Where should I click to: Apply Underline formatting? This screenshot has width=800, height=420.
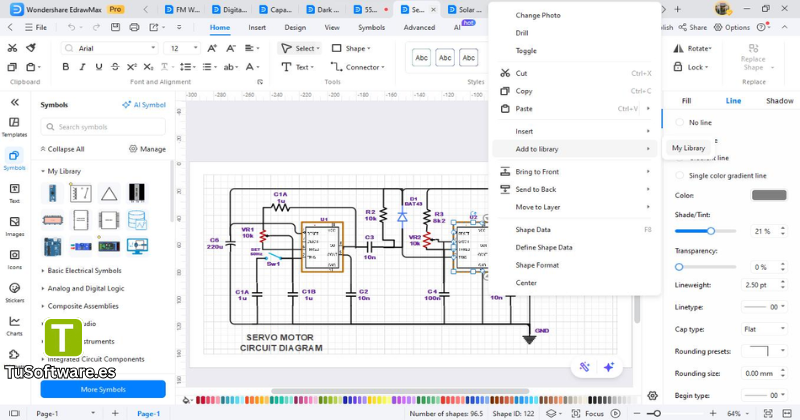[99, 67]
